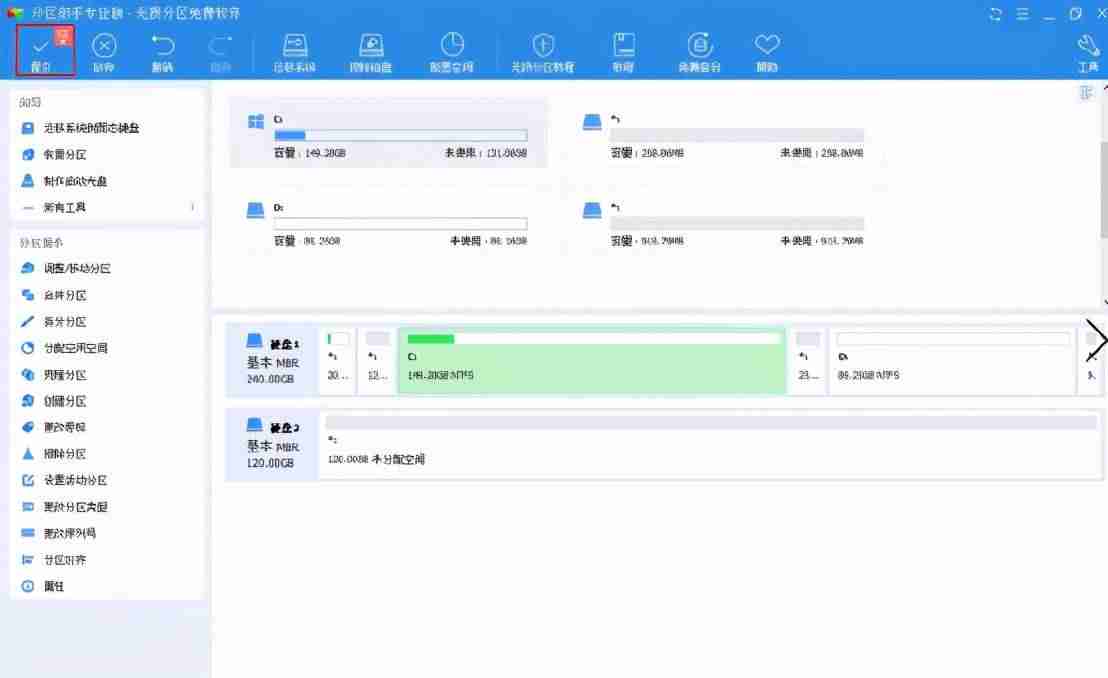Toggle the view layout icon above partition cards

tap(1086, 93)
